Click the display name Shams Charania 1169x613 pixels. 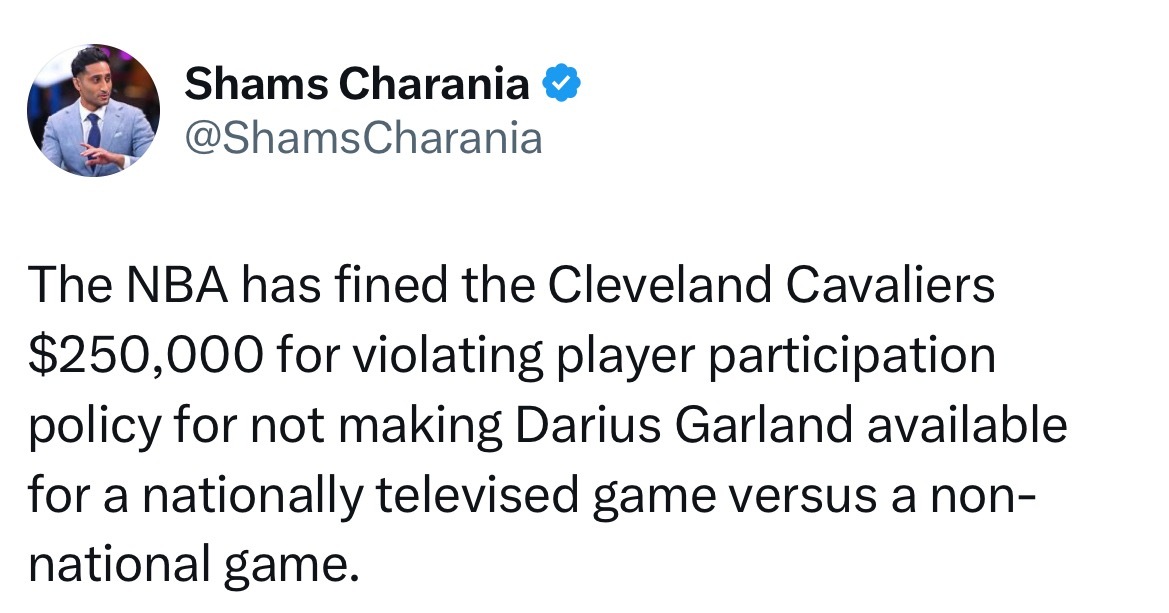point(357,86)
